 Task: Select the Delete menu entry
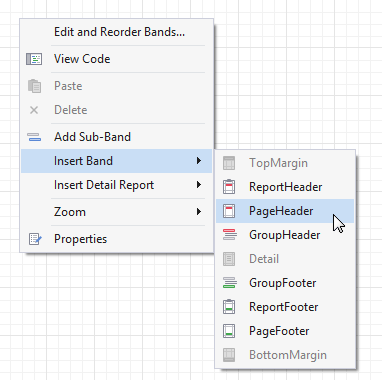[x=117, y=110]
